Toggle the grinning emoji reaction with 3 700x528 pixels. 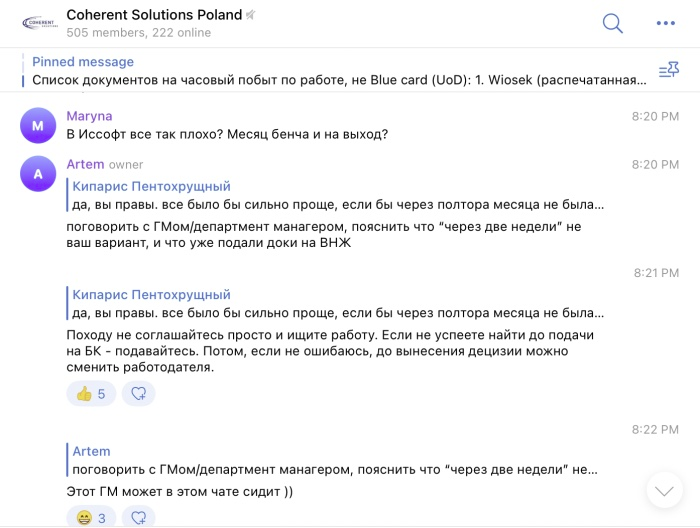click(x=91, y=517)
